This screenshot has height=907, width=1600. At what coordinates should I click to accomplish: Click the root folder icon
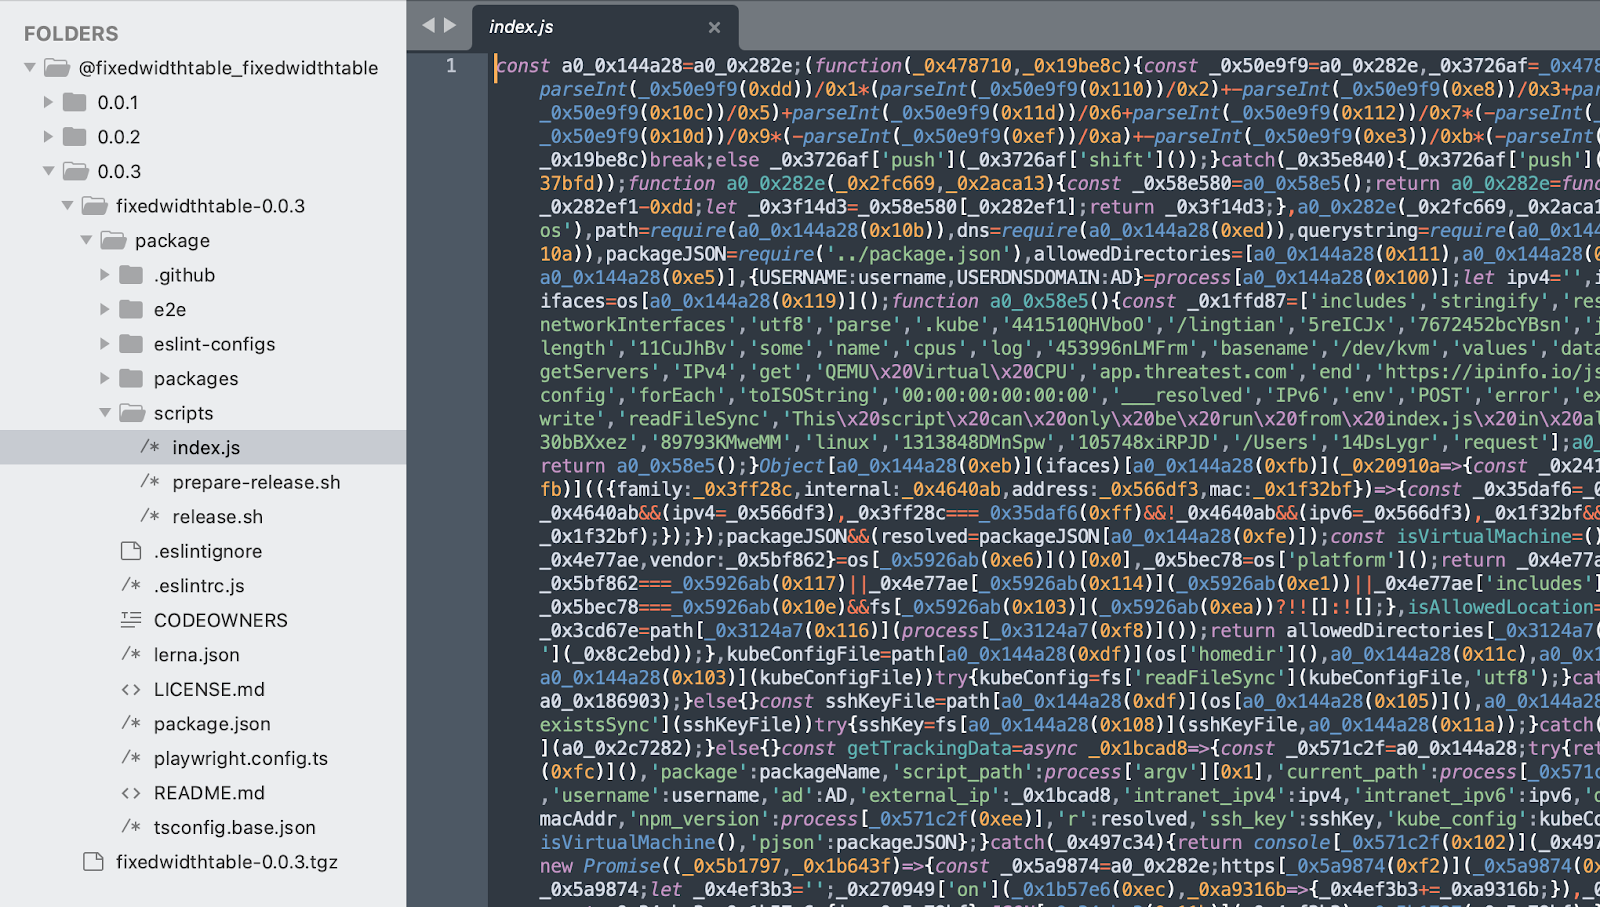coord(57,68)
